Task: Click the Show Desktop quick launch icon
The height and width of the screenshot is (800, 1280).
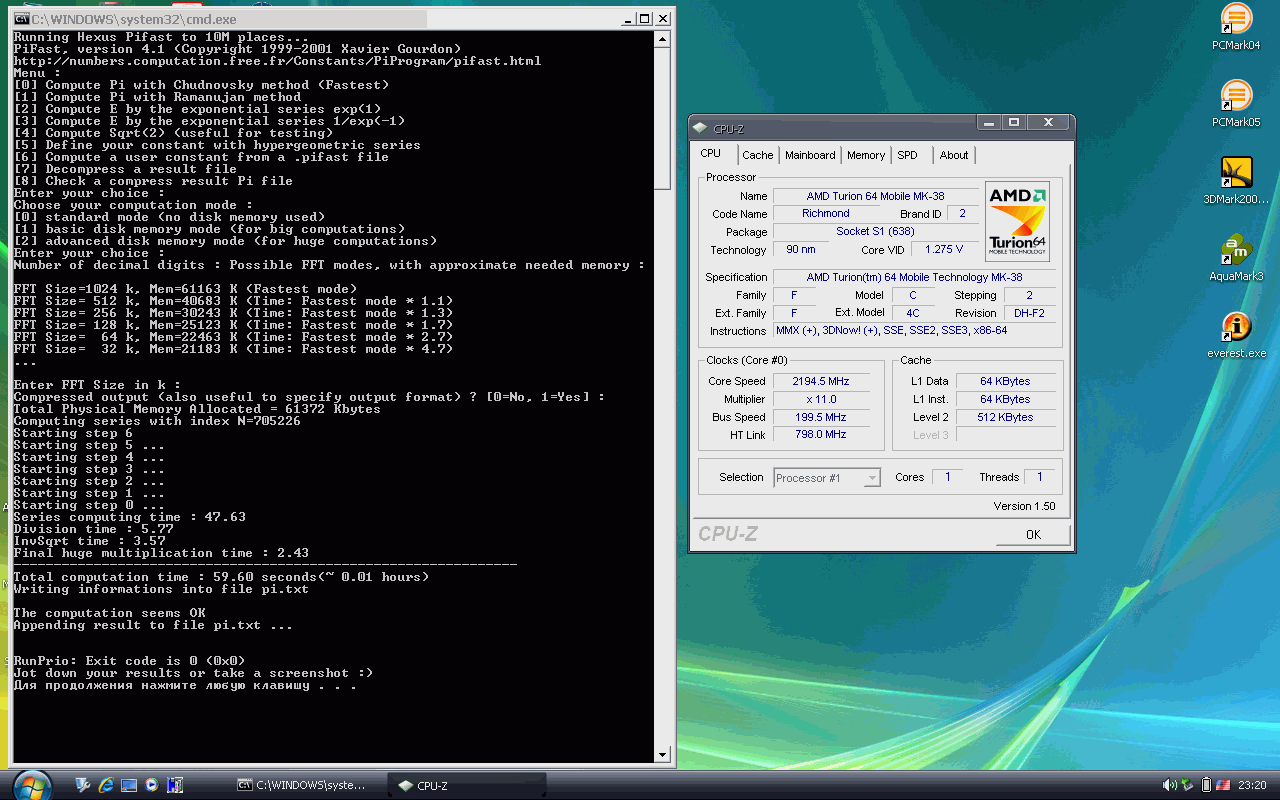Action: click(129, 785)
